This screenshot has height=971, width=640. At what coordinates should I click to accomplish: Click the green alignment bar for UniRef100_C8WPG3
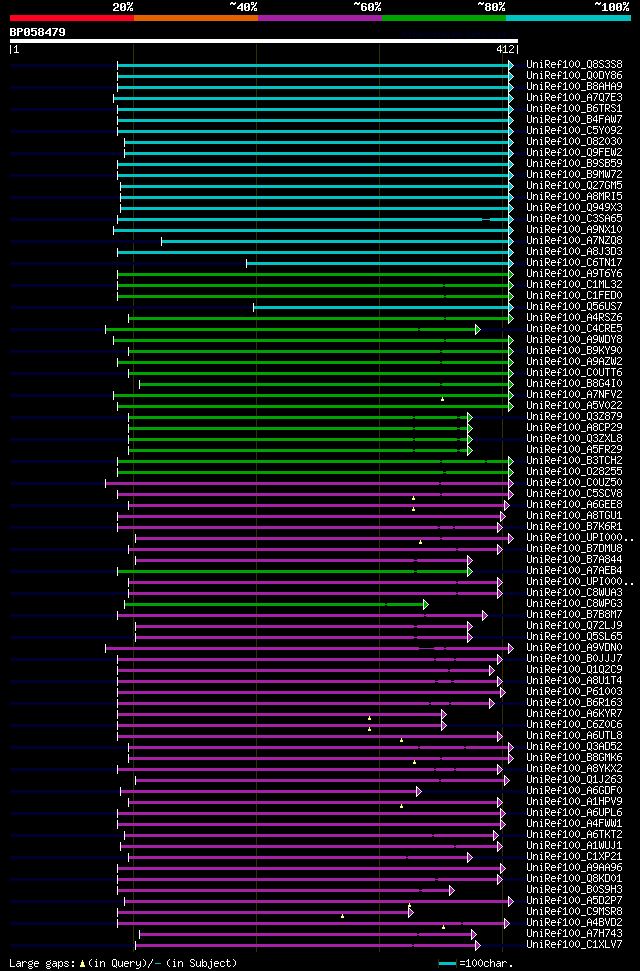coord(276,604)
